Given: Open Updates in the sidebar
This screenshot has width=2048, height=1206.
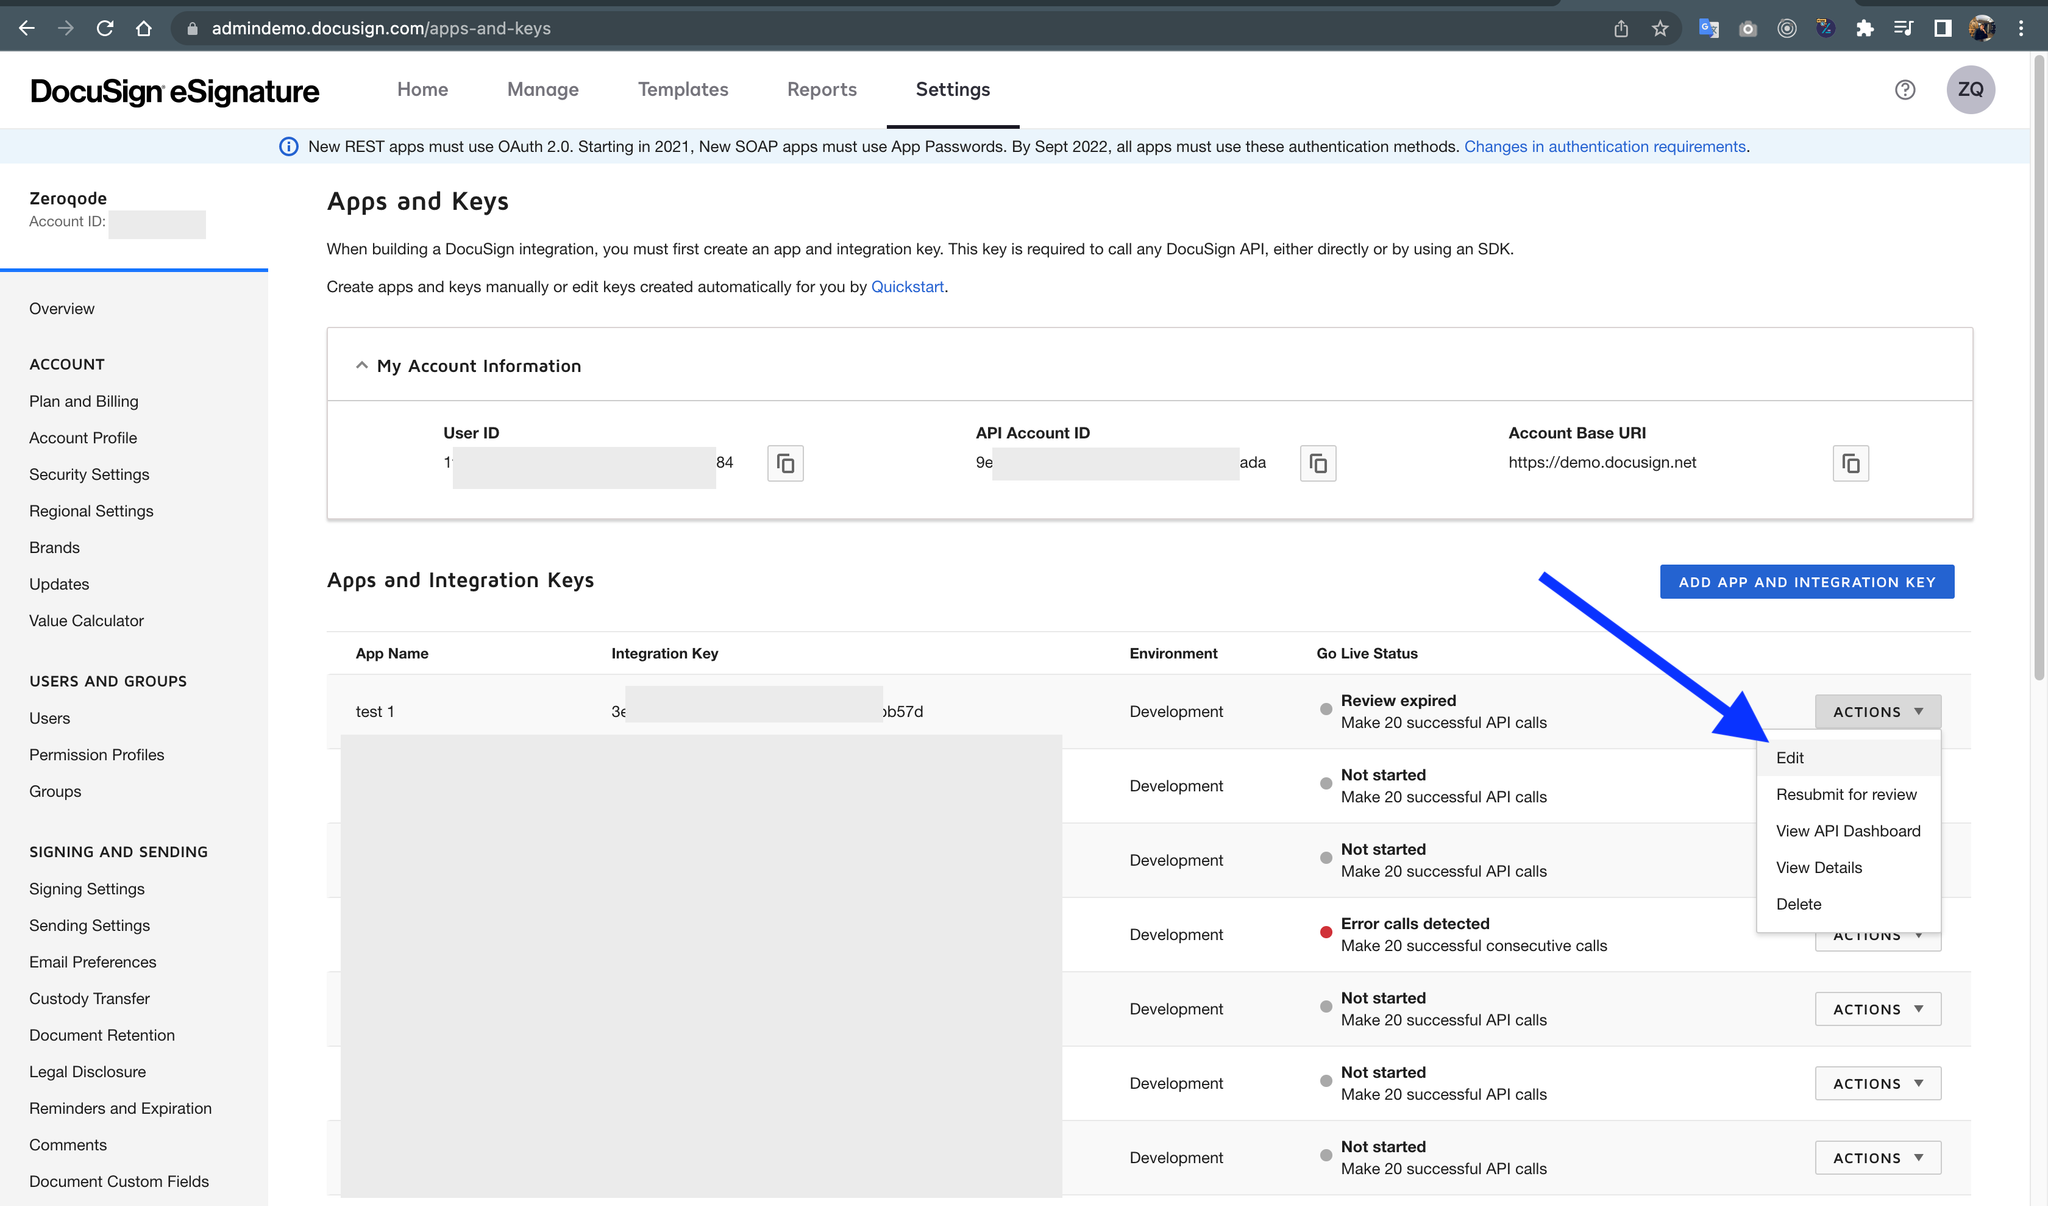Looking at the screenshot, I should point(59,584).
